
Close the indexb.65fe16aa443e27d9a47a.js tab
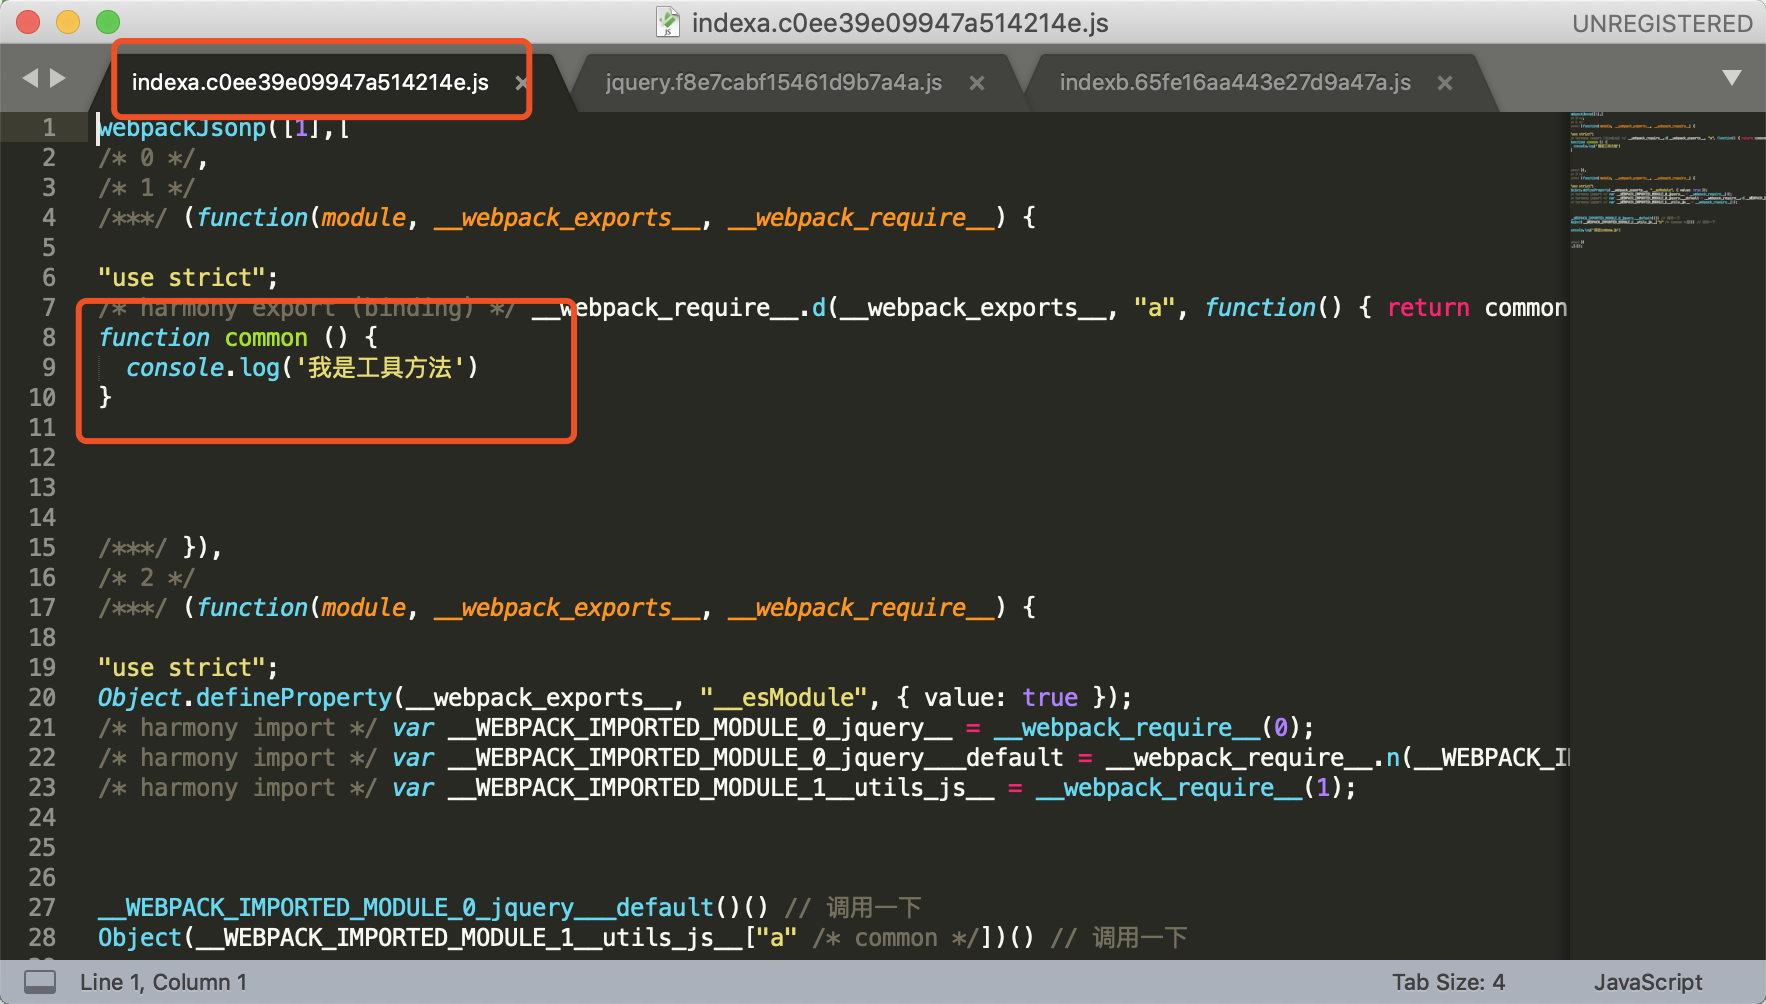pos(1444,83)
